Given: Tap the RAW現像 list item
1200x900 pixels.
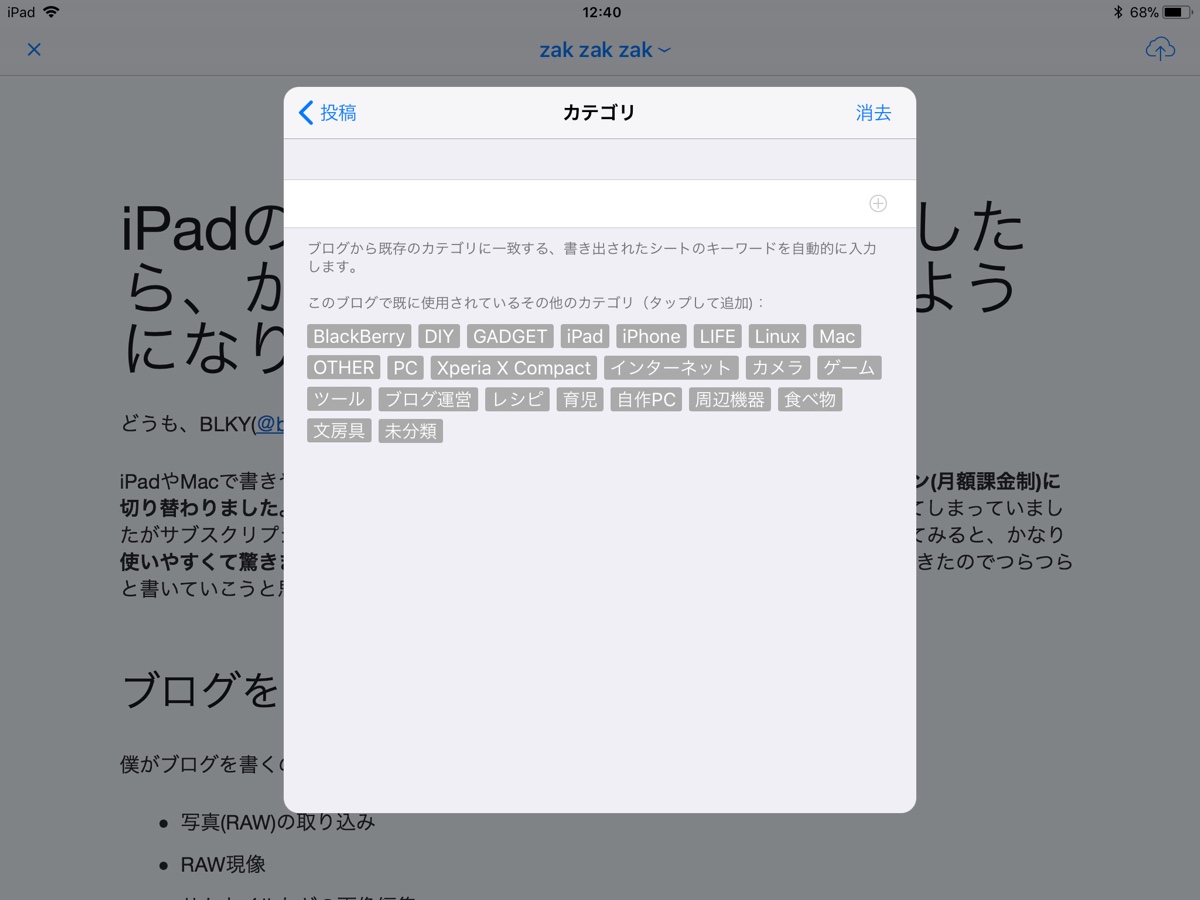Looking at the screenshot, I should 223,864.
